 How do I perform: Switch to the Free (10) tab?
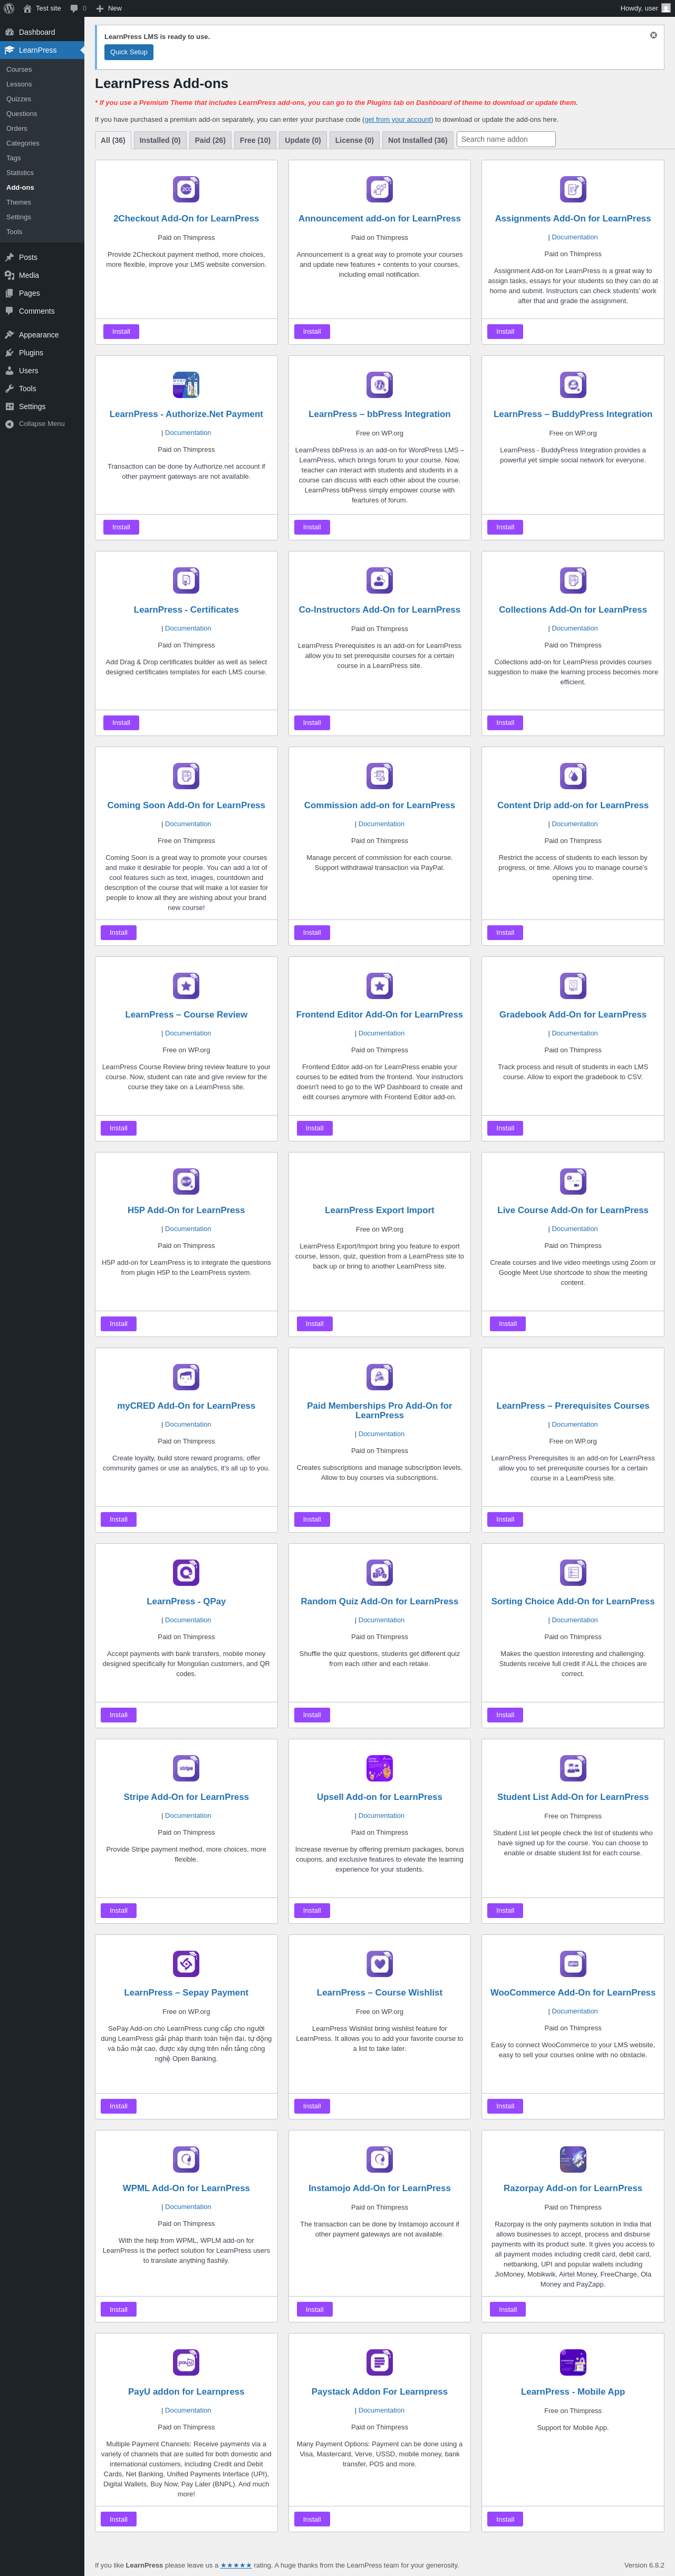[x=255, y=140]
